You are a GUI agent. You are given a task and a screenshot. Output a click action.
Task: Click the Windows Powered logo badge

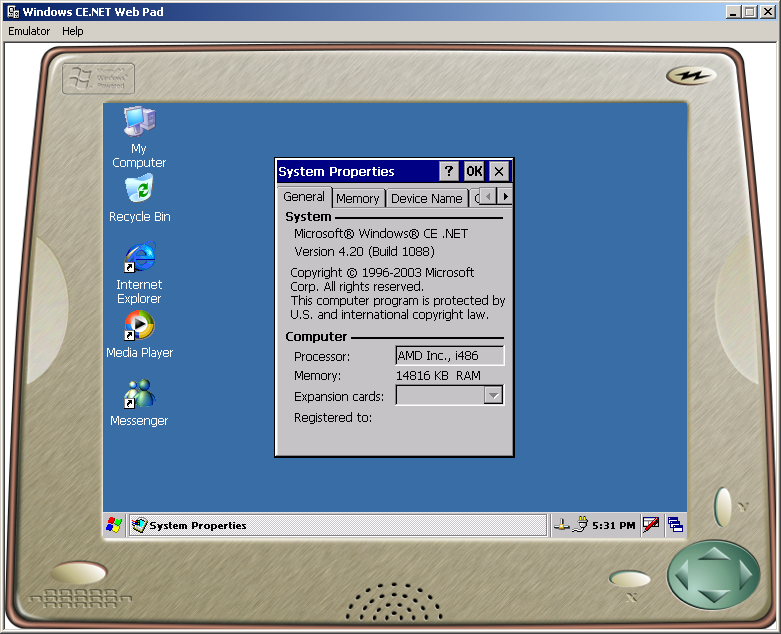coord(98,78)
